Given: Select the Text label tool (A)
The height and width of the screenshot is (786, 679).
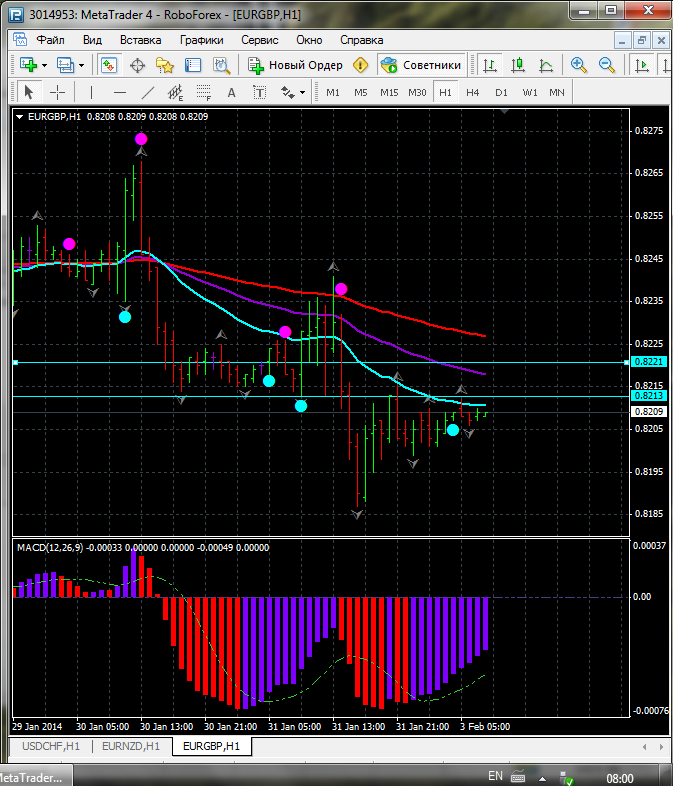Looking at the screenshot, I should (x=232, y=92).
